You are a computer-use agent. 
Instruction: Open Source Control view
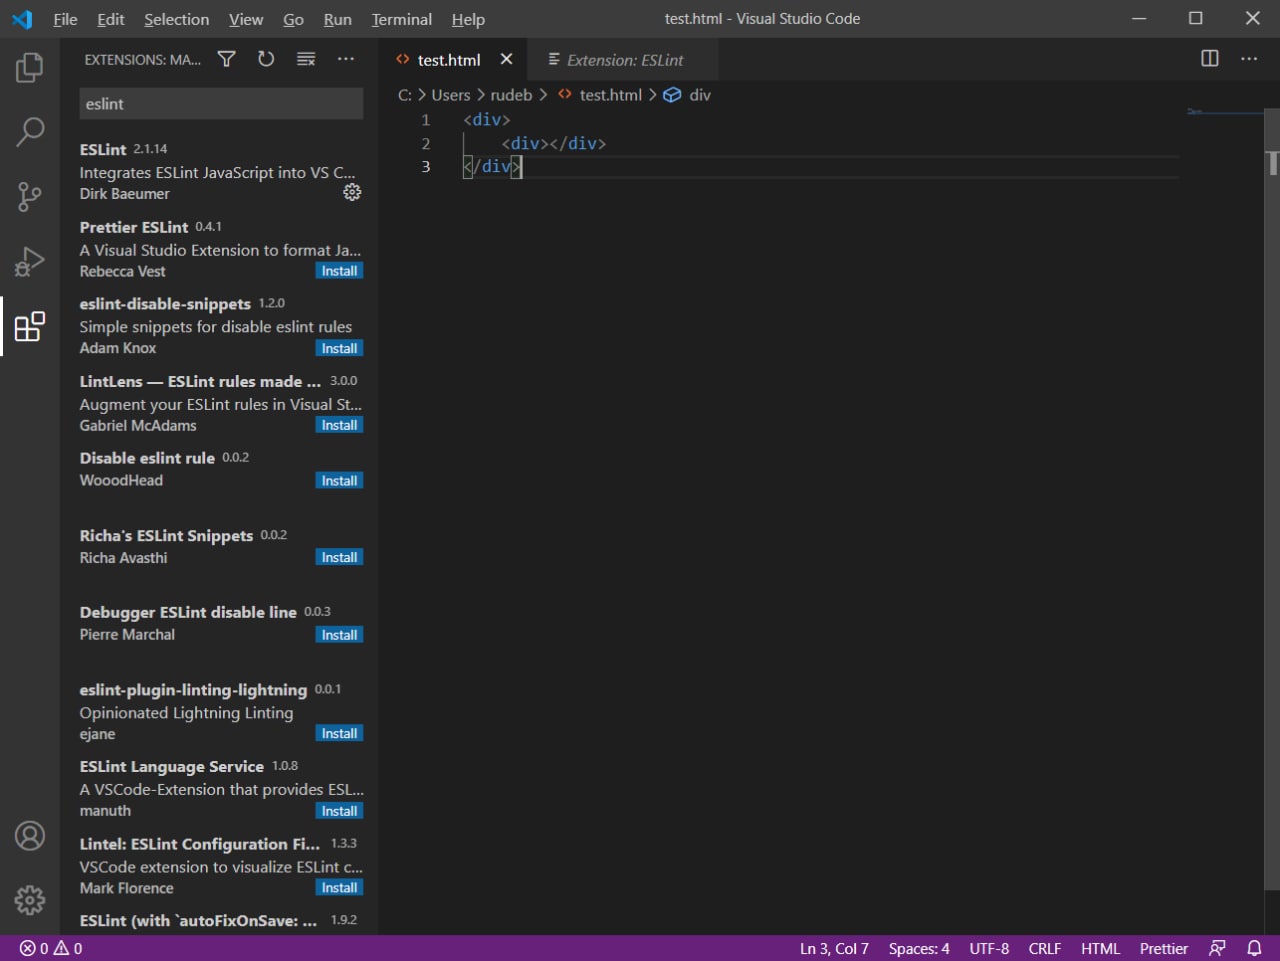[30, 196]
